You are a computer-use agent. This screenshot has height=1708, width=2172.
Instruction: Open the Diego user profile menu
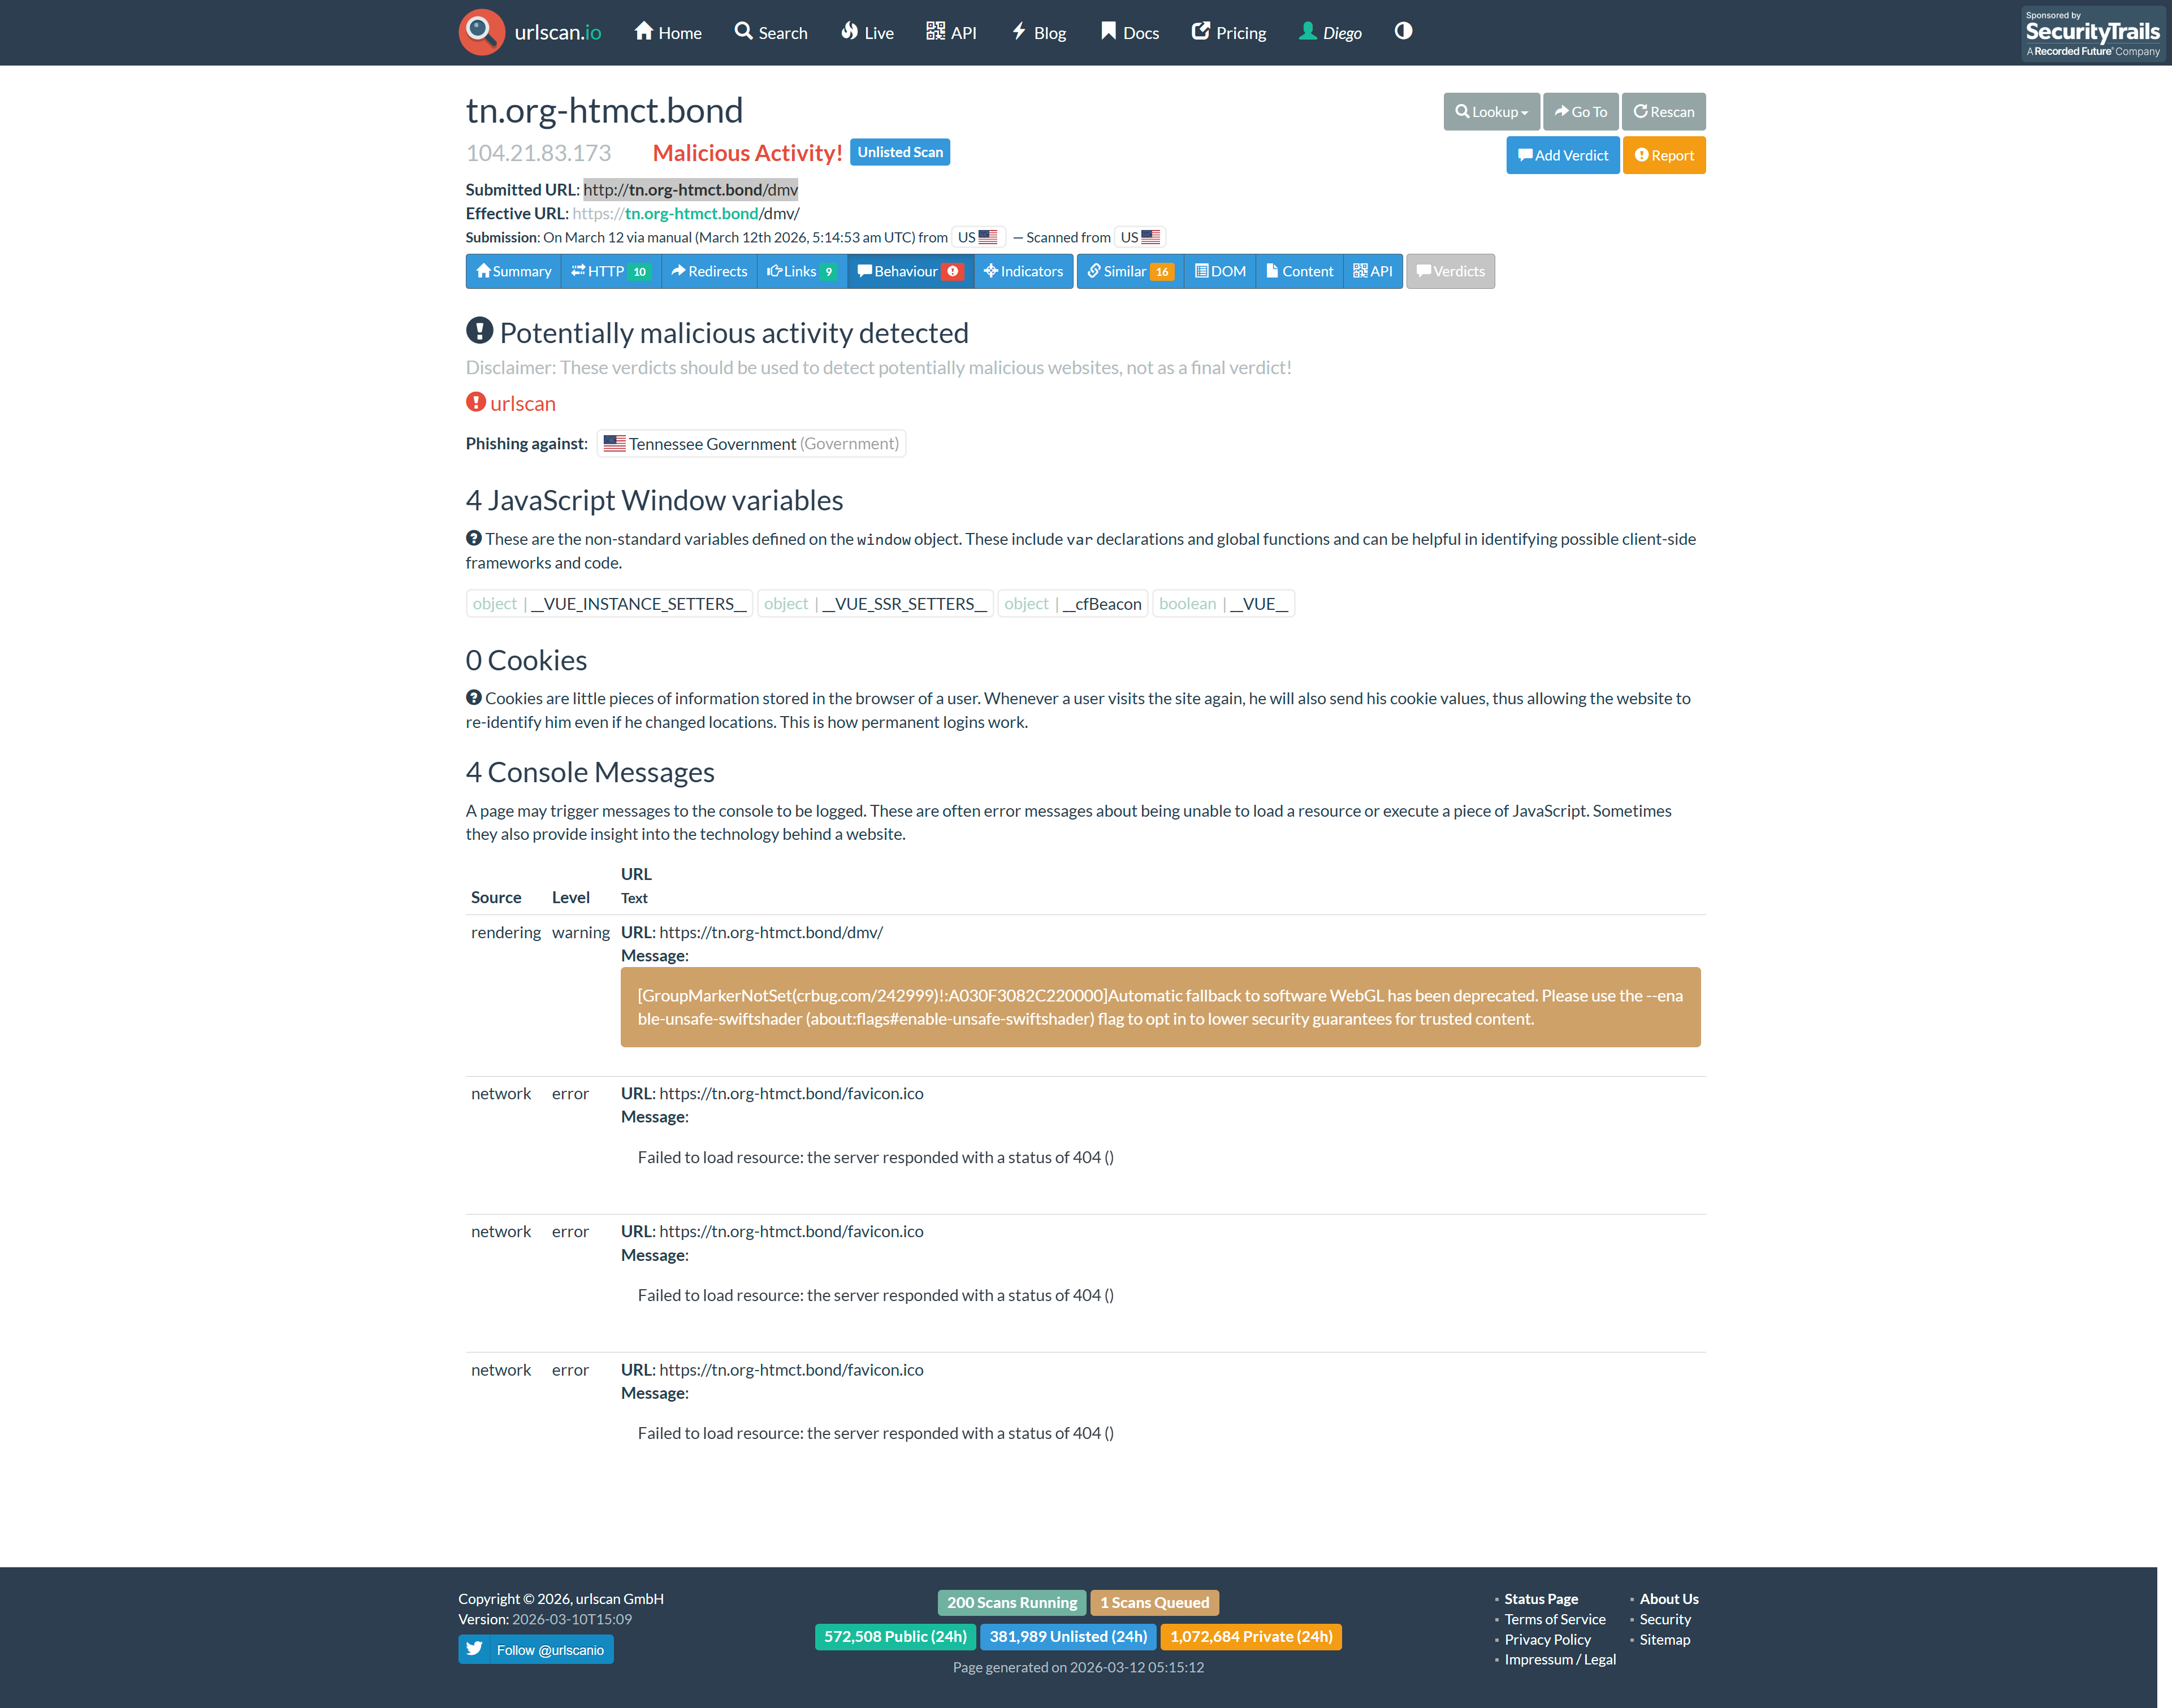point(1330,32)
